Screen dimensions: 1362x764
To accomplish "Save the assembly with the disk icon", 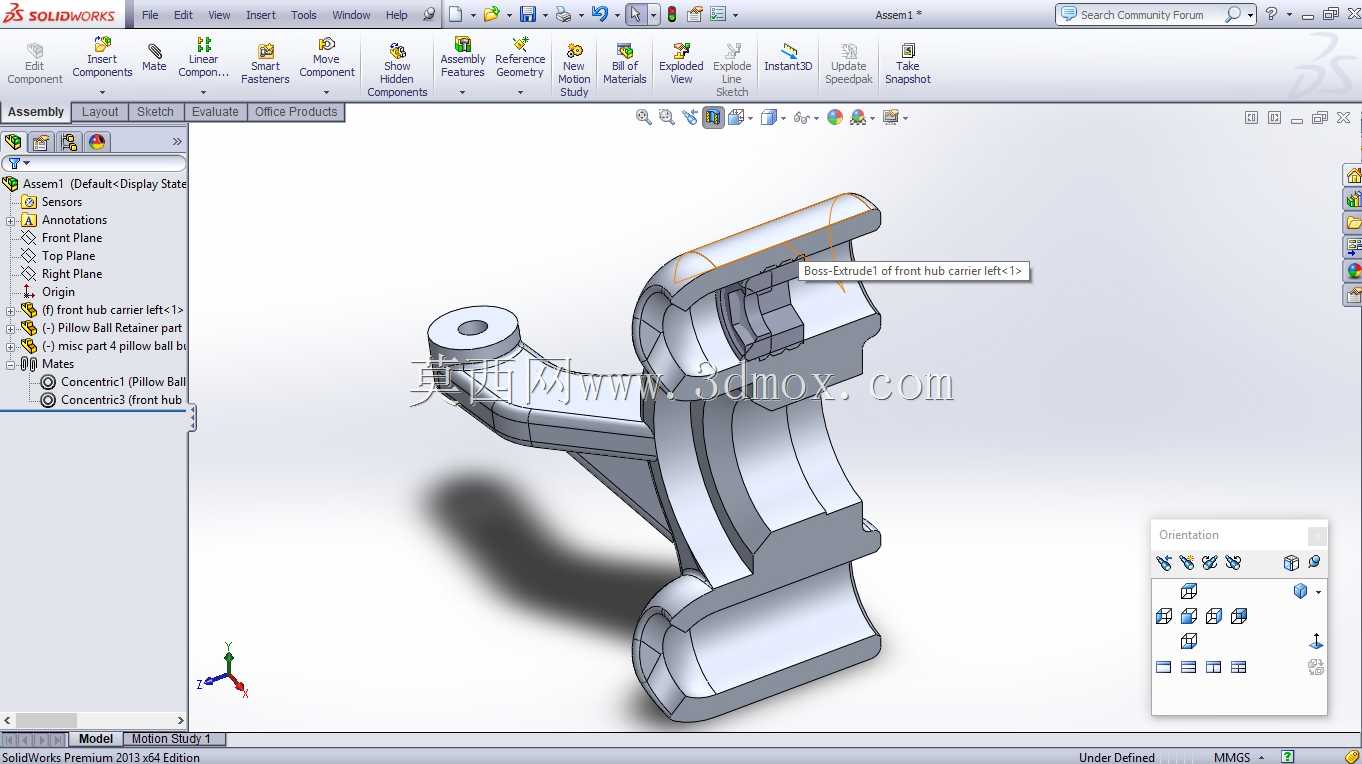I will 528,14.
